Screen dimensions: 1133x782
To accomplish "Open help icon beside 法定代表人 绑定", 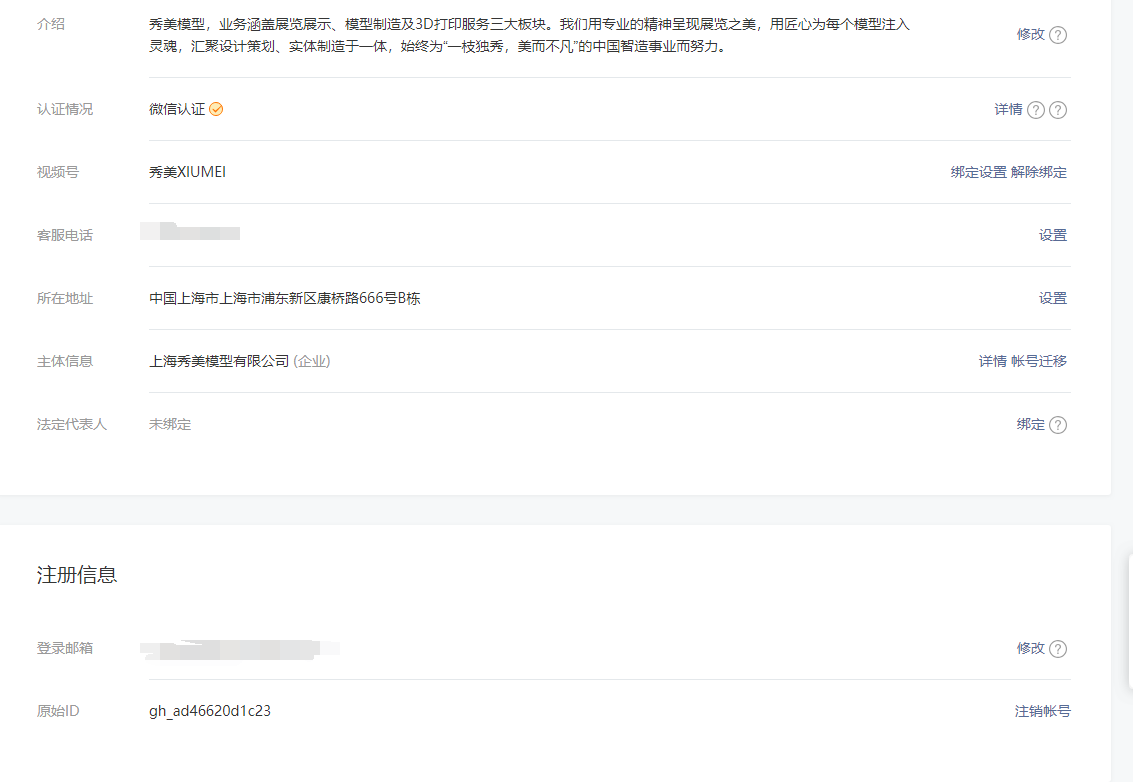I will pos(1058,425).
